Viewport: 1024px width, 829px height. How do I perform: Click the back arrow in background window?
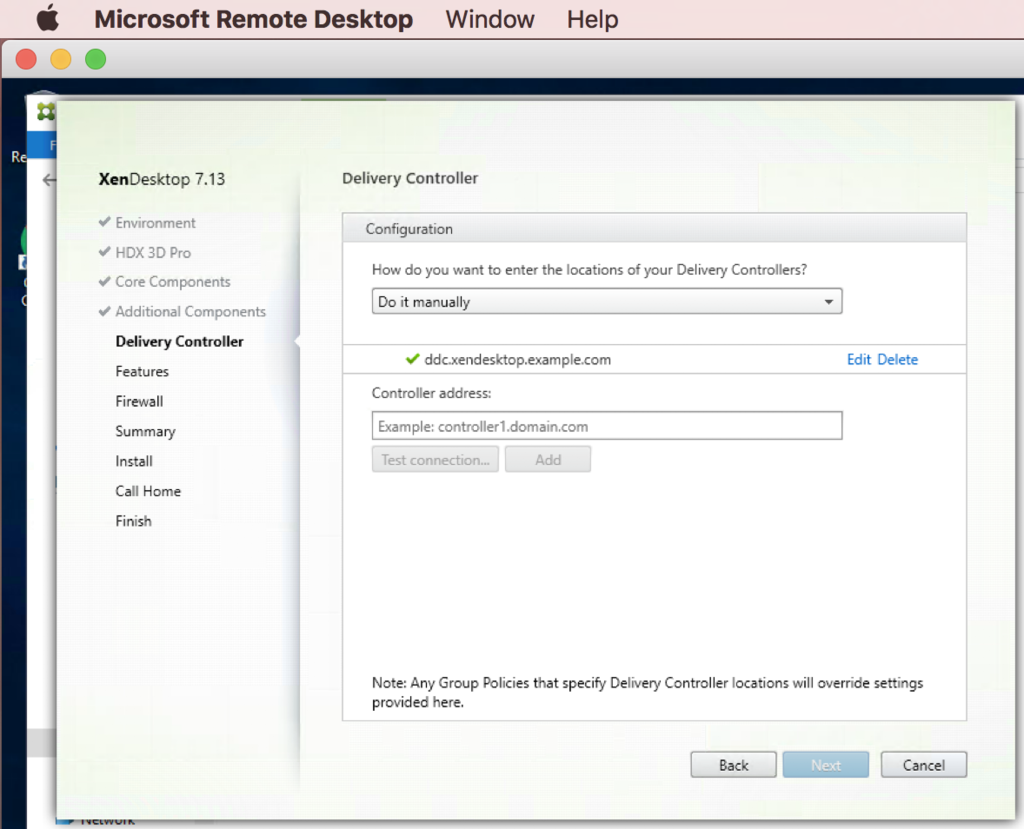(x=49, y=180)
